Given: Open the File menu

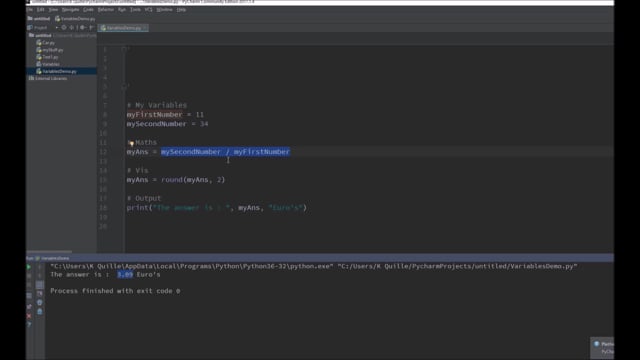Looking at the screenshot, I should (x=30, y=9).
